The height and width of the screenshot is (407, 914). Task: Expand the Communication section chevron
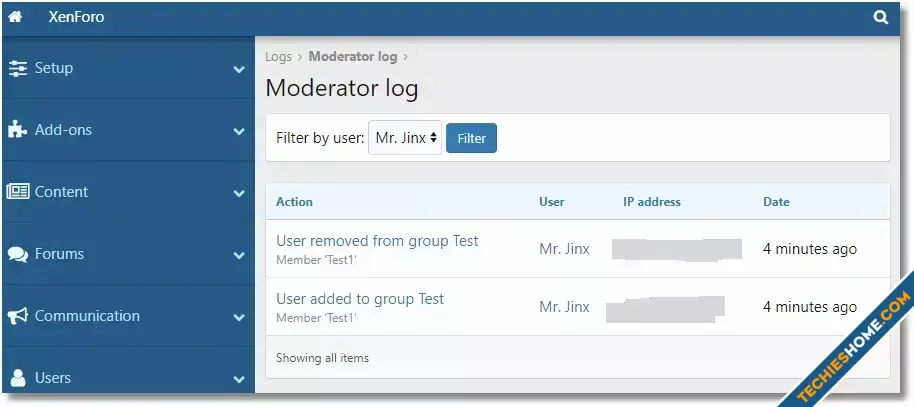239,317
